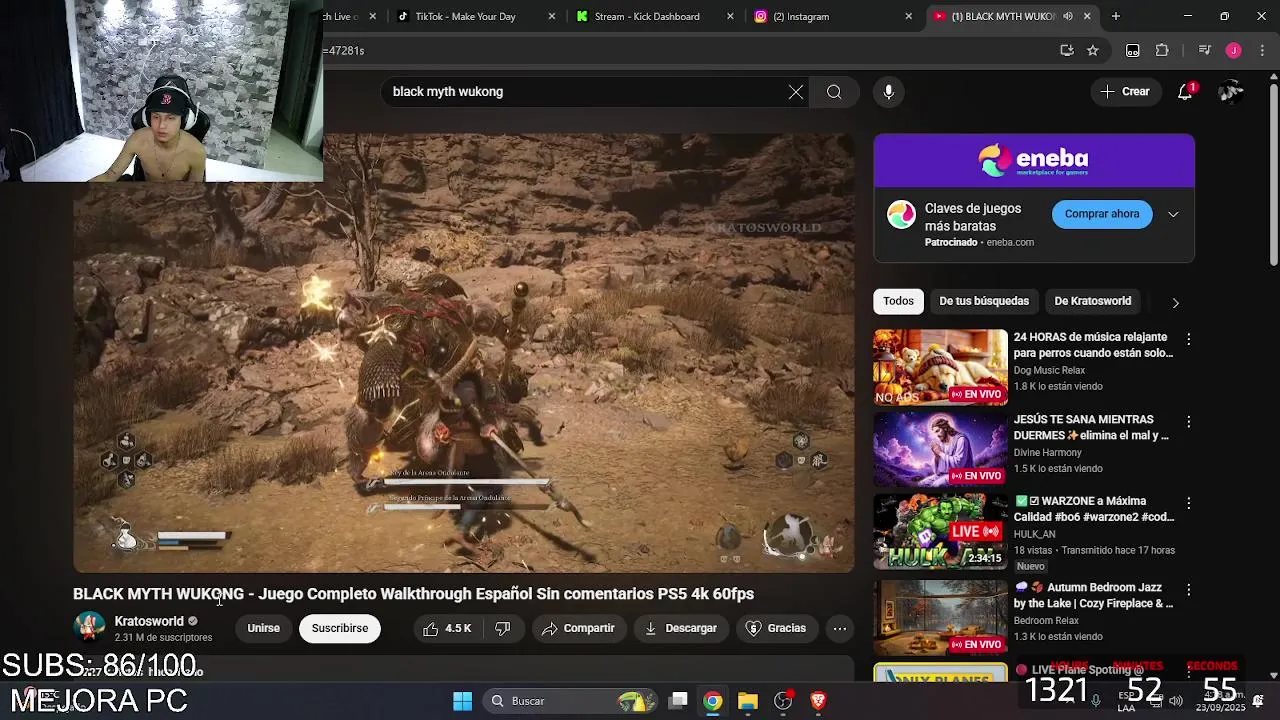Mute the YouTube tab via speaker icon
The width and height of the screenshot is (1280, 720).
point(1068,16)
